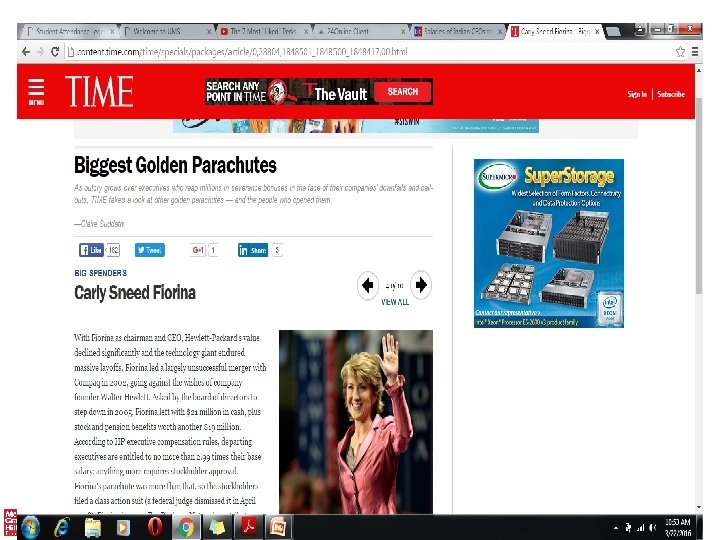Click the BIG SPENDERS category label
Image resolution: width=720 pixels, height=540 pixels.
101,273
